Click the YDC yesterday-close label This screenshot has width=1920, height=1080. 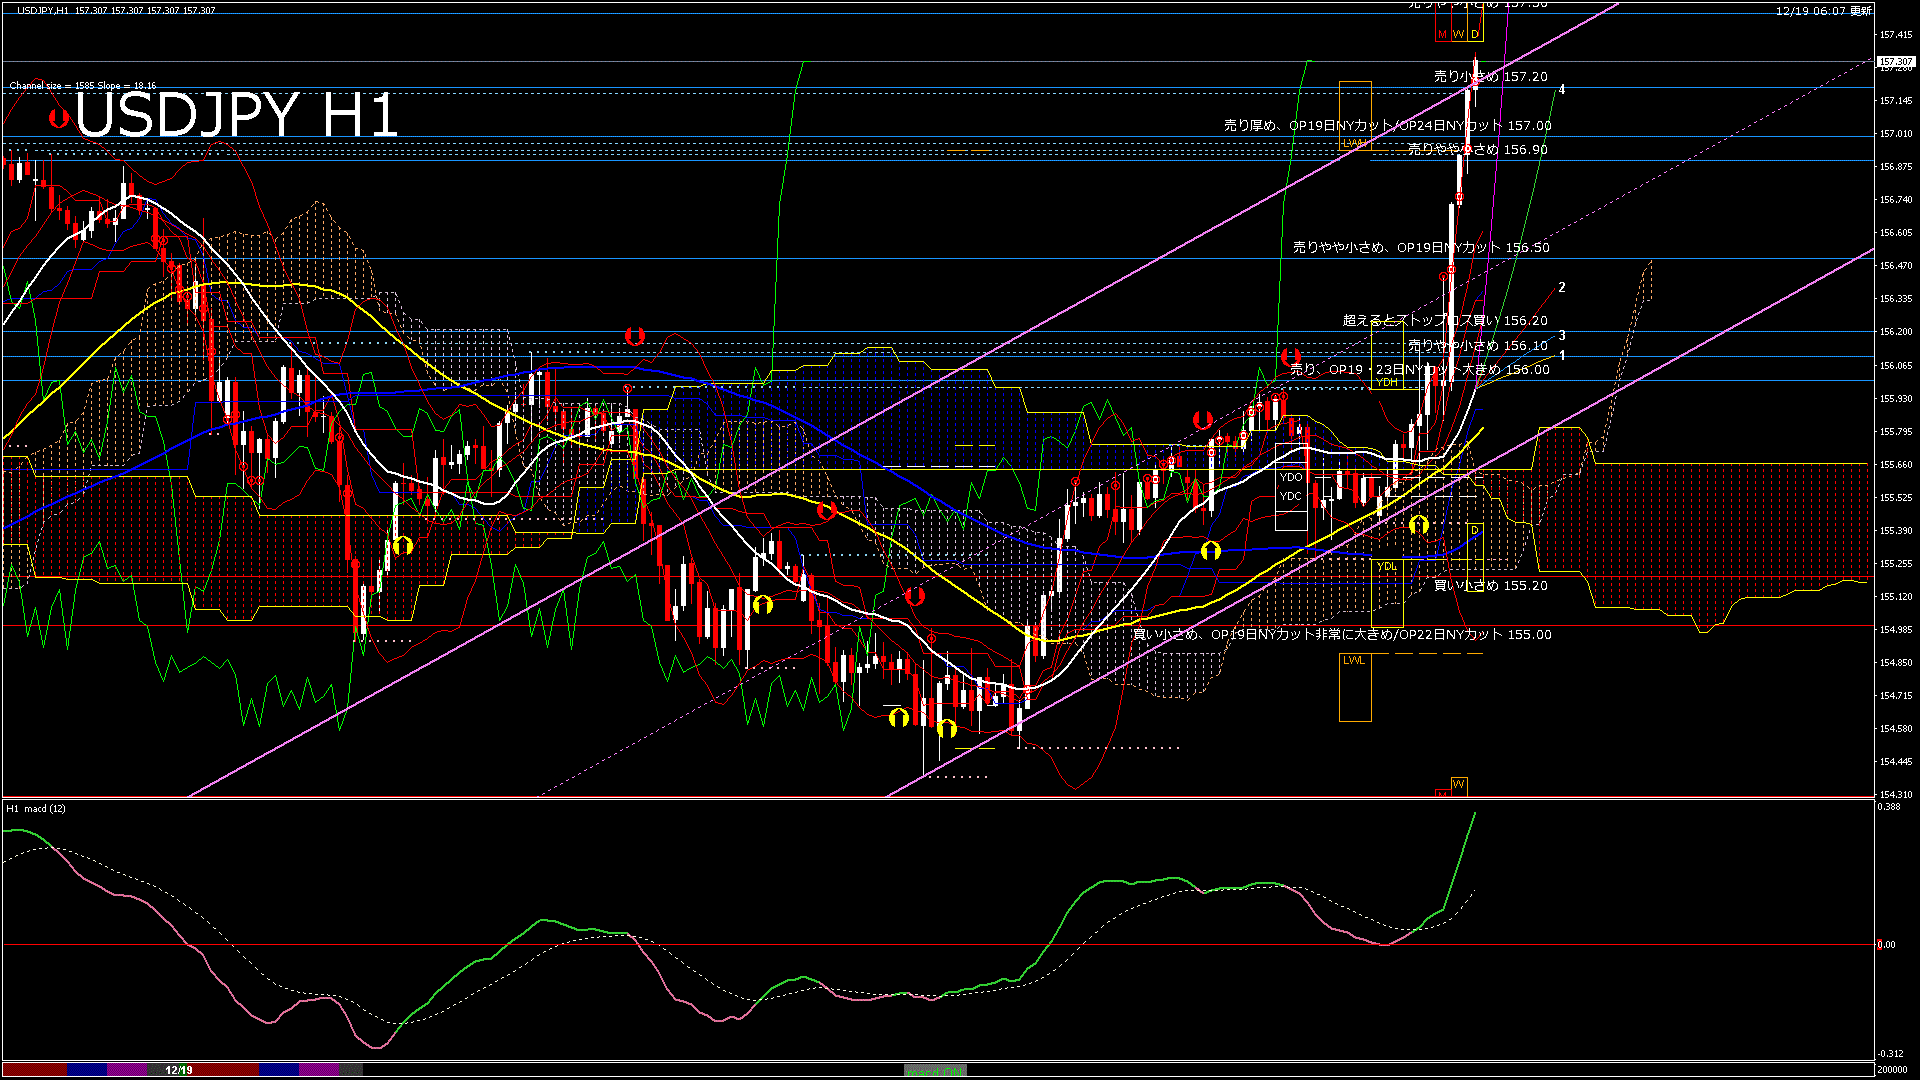1290,496
